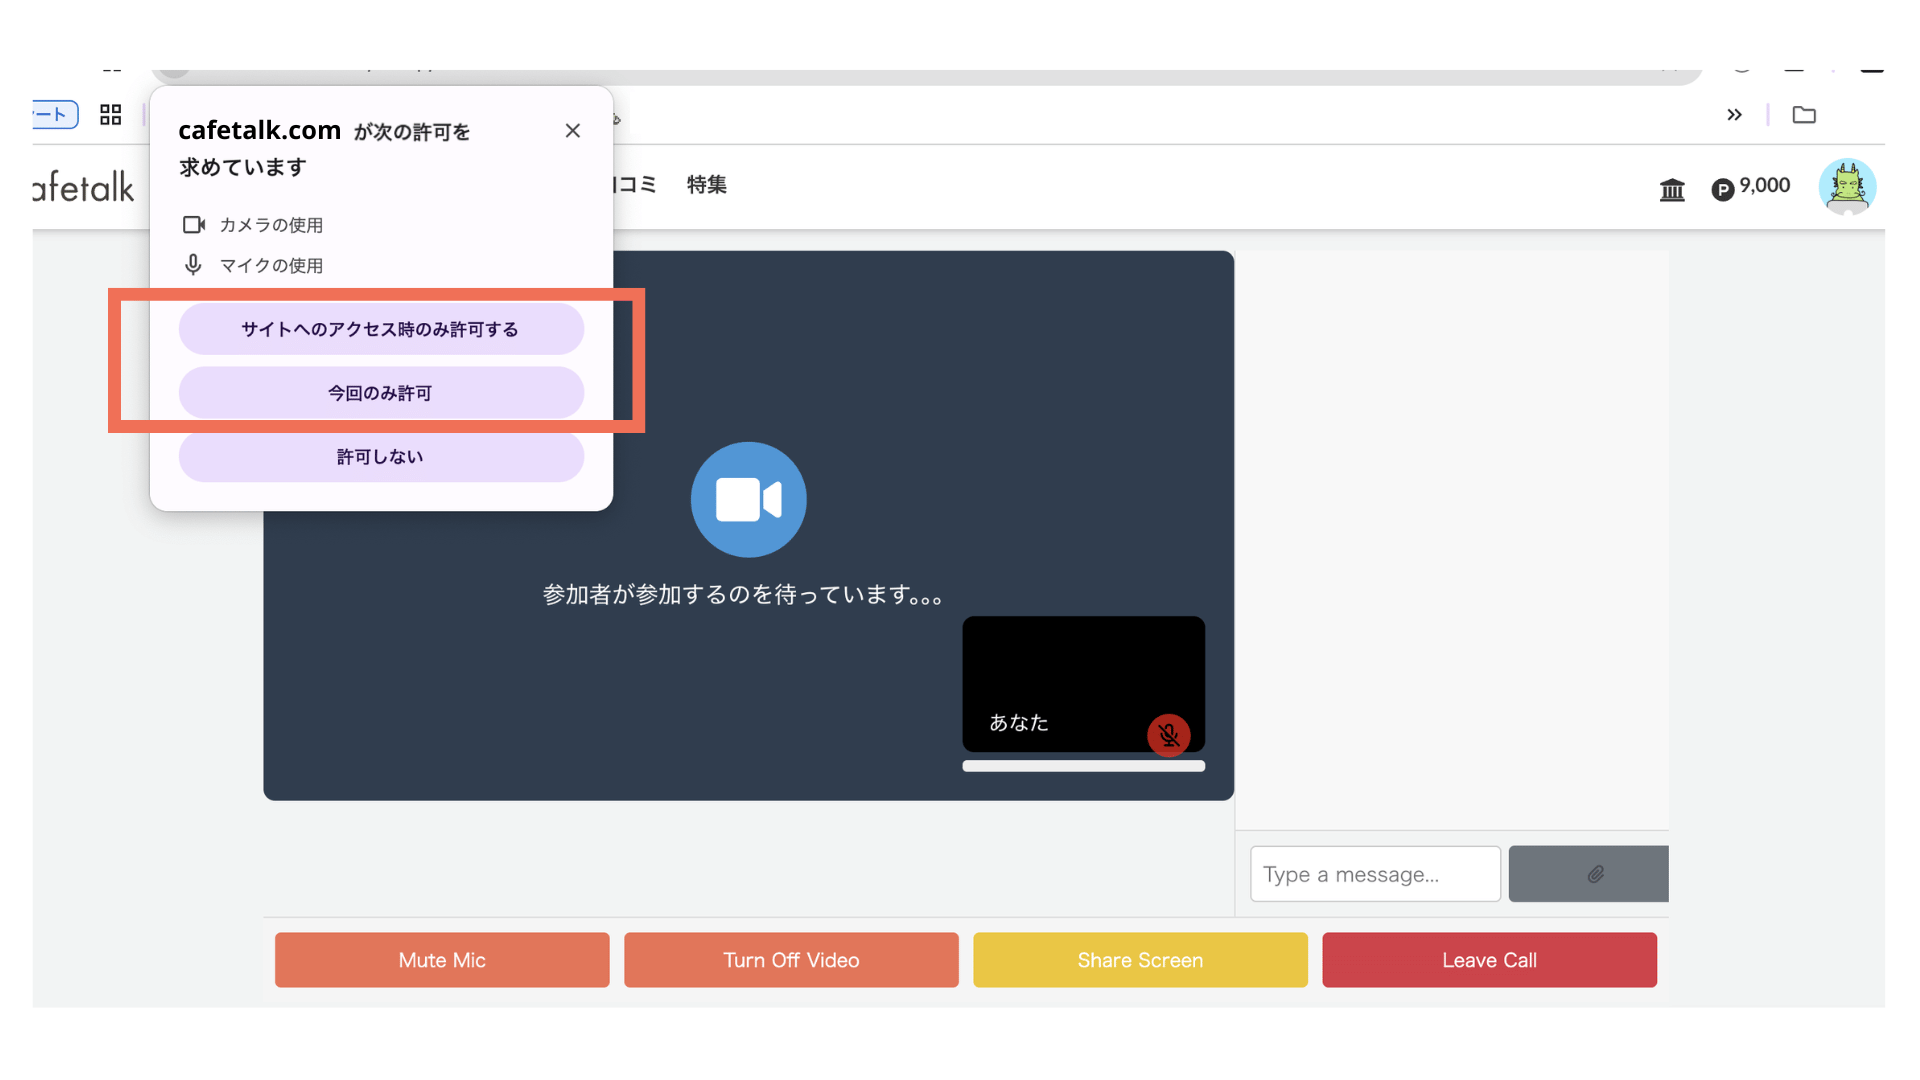
Task: Show hidden bookmarks with double chevron
Action: click(1734, 115)
